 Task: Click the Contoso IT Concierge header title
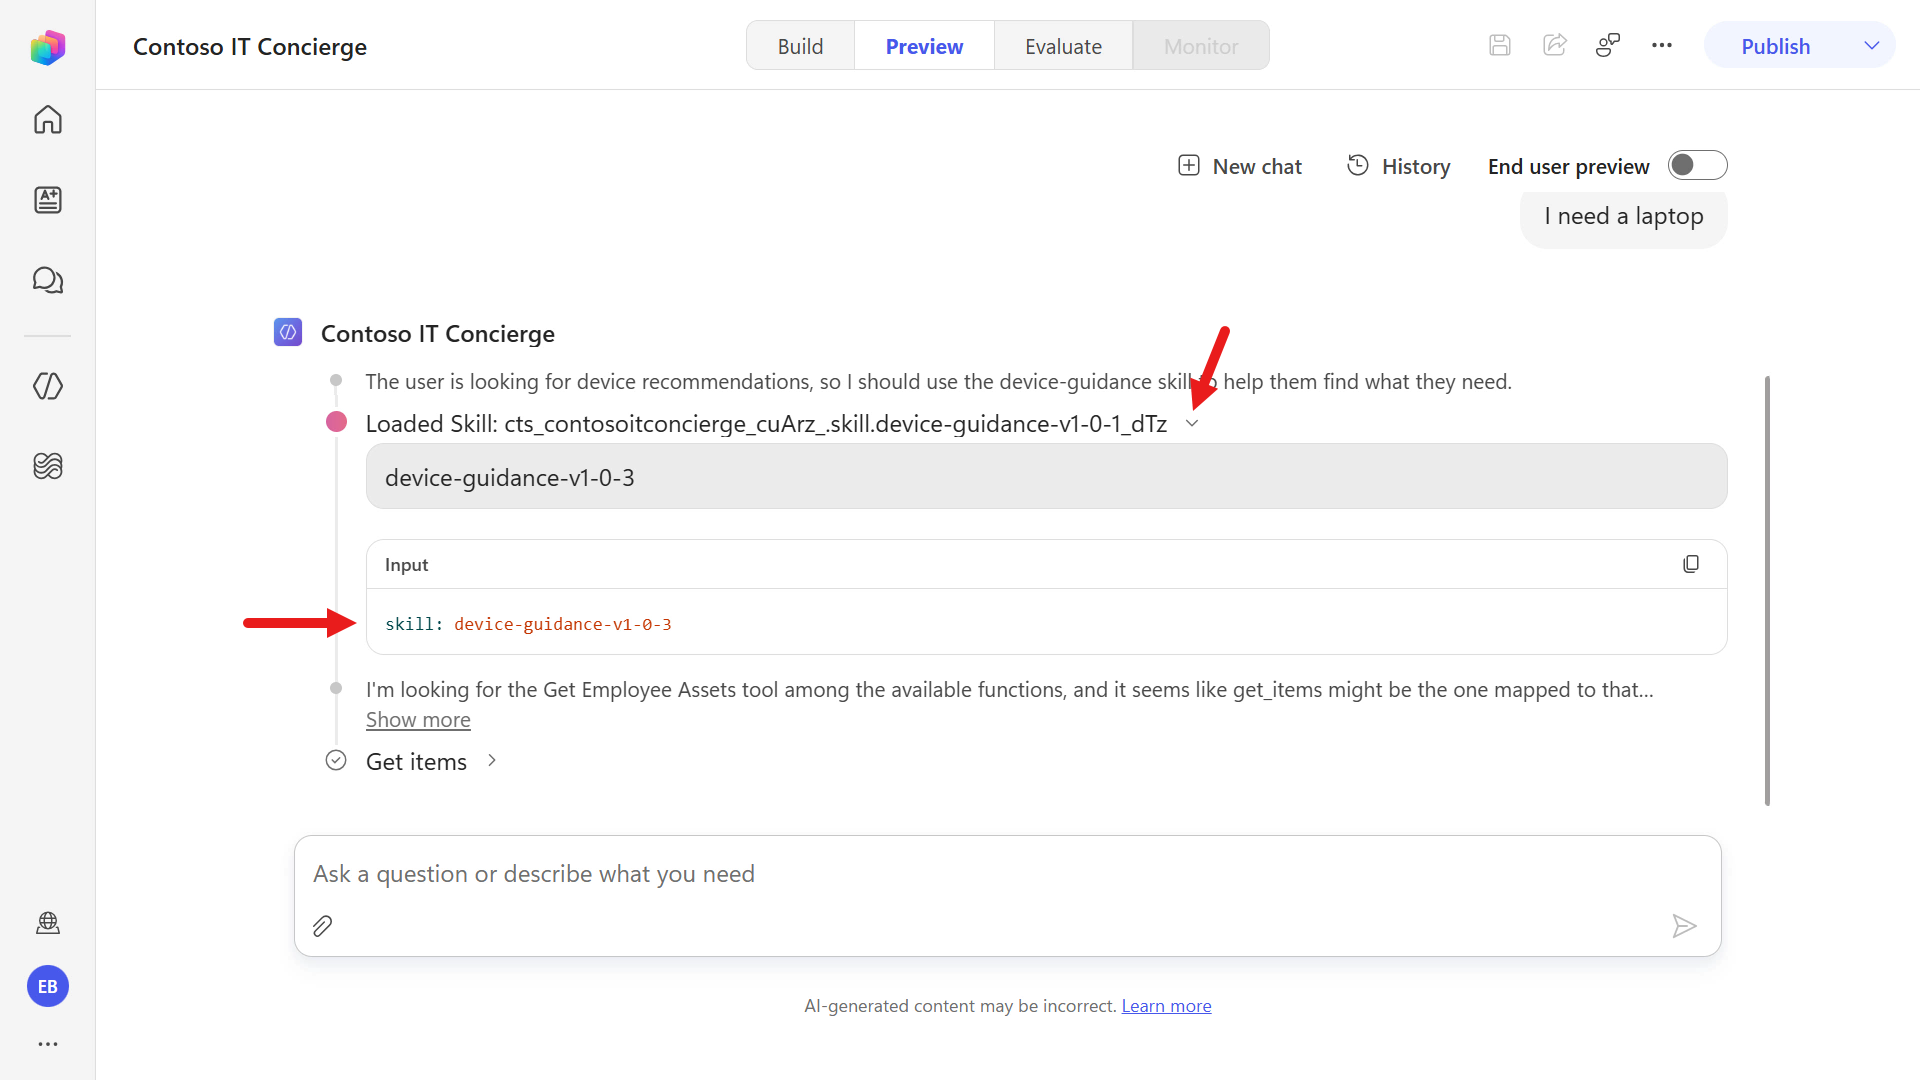[x=250, y=47]
